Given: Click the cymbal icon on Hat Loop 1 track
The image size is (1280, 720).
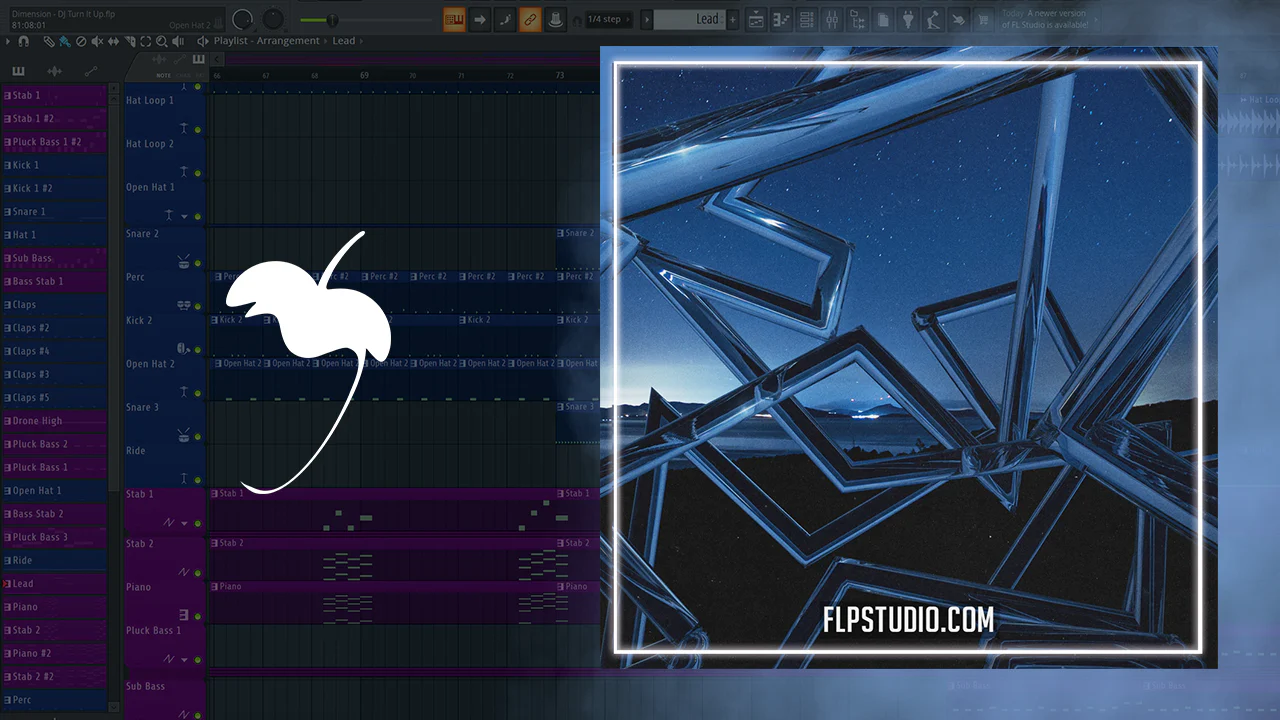Looking at the screenshot, I should tap(184, 128).
